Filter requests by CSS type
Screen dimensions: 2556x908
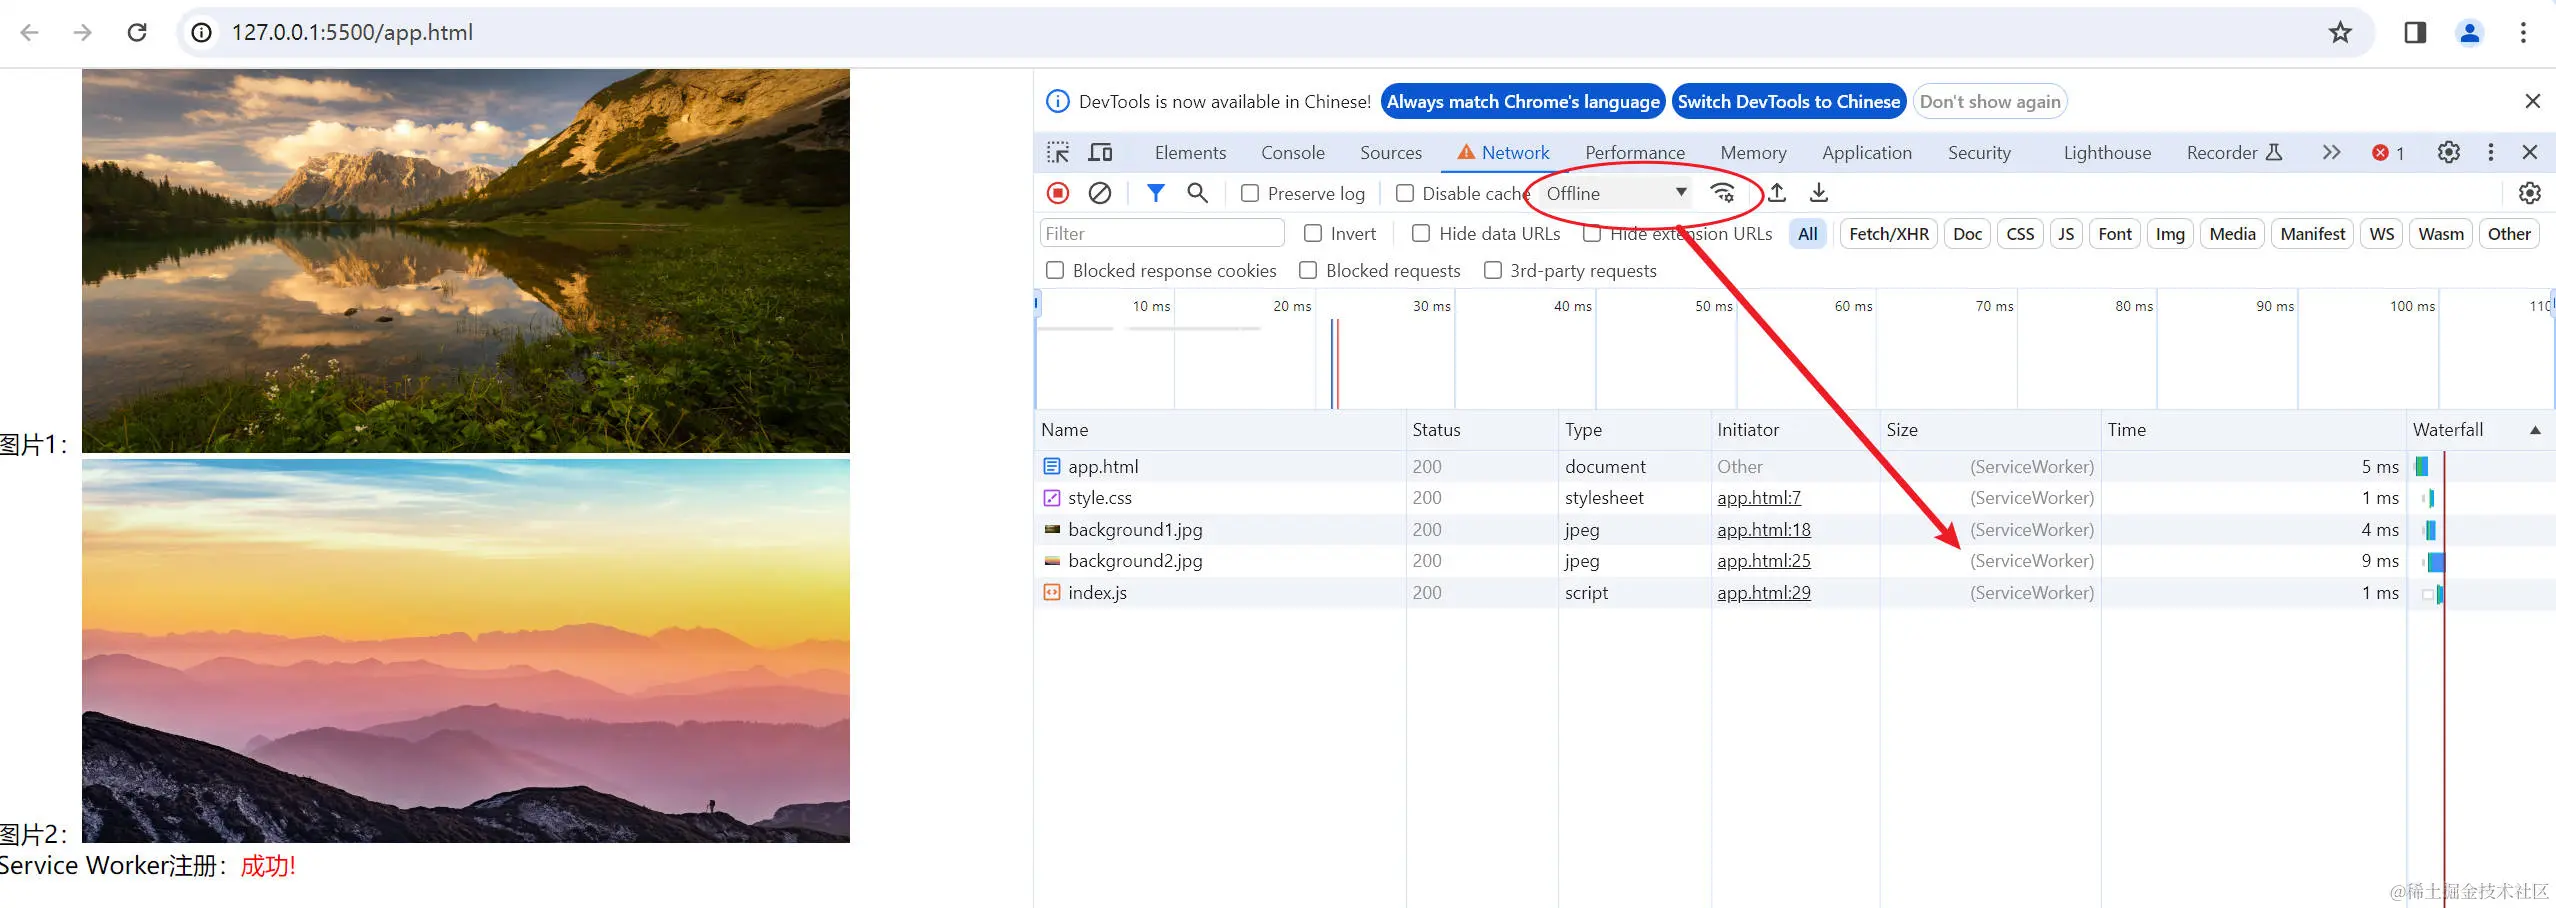2020,234
